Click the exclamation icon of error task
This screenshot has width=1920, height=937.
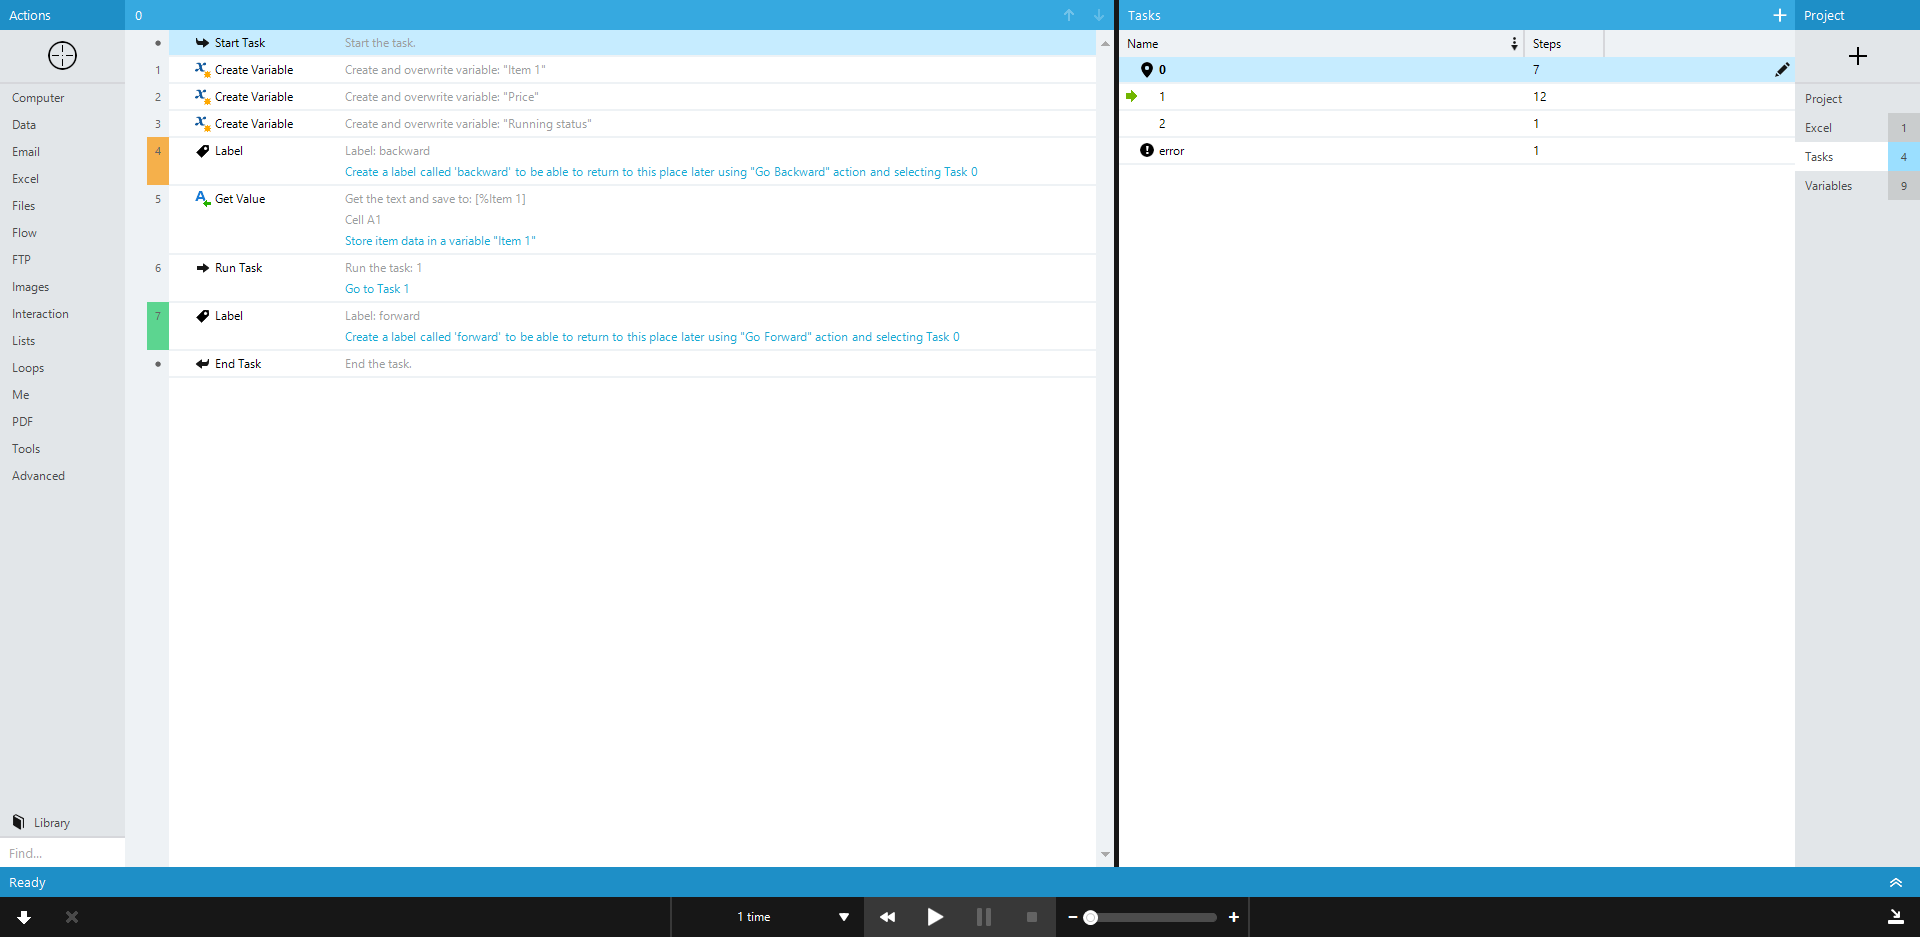[1147, 150]
